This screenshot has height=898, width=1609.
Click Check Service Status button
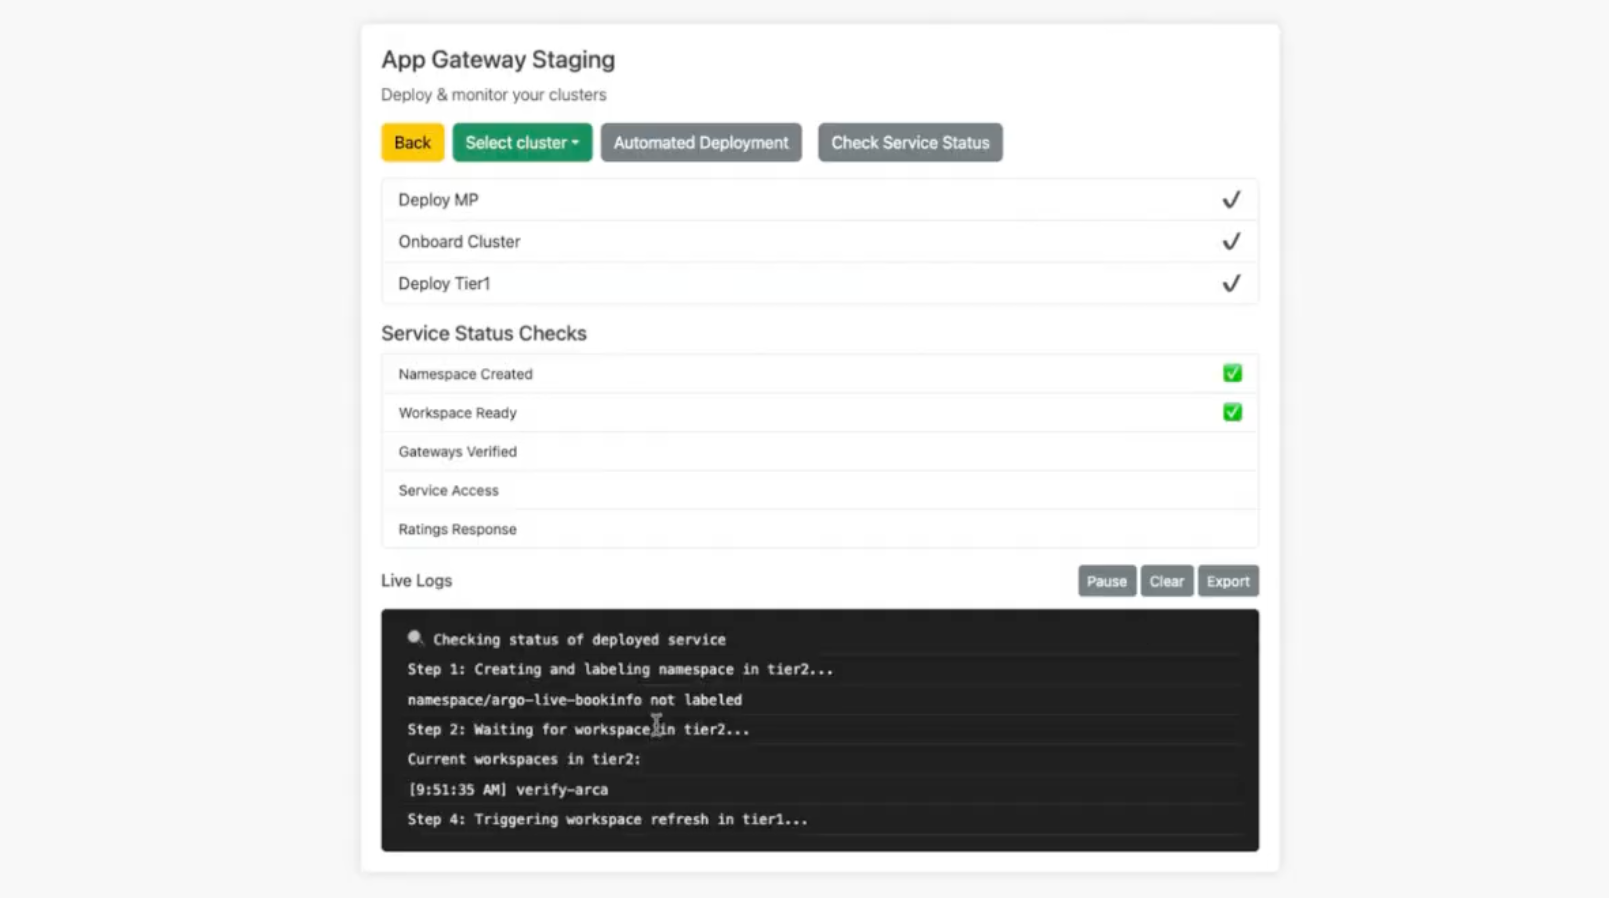tap(910, 143)
